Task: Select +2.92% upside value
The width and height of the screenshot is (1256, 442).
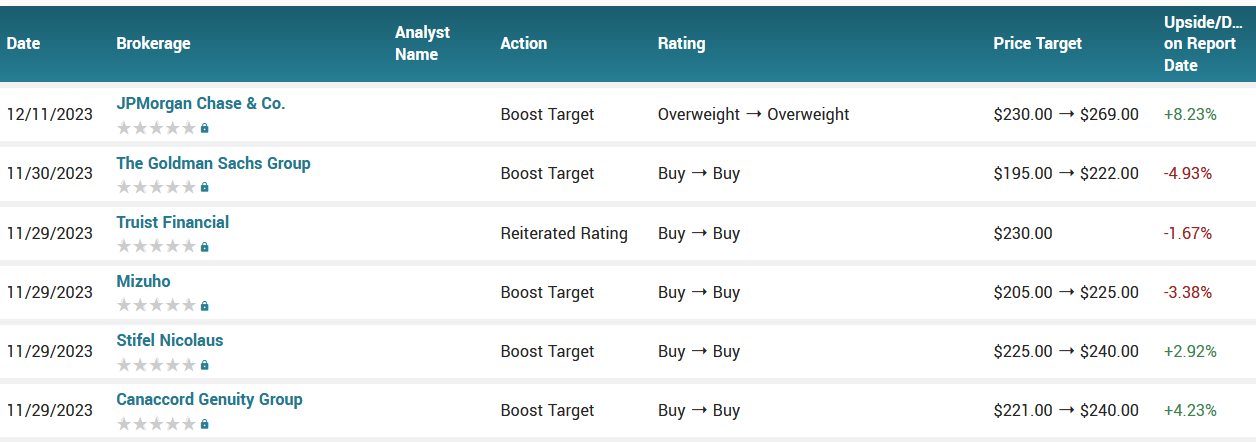Action: (1190, 351)
